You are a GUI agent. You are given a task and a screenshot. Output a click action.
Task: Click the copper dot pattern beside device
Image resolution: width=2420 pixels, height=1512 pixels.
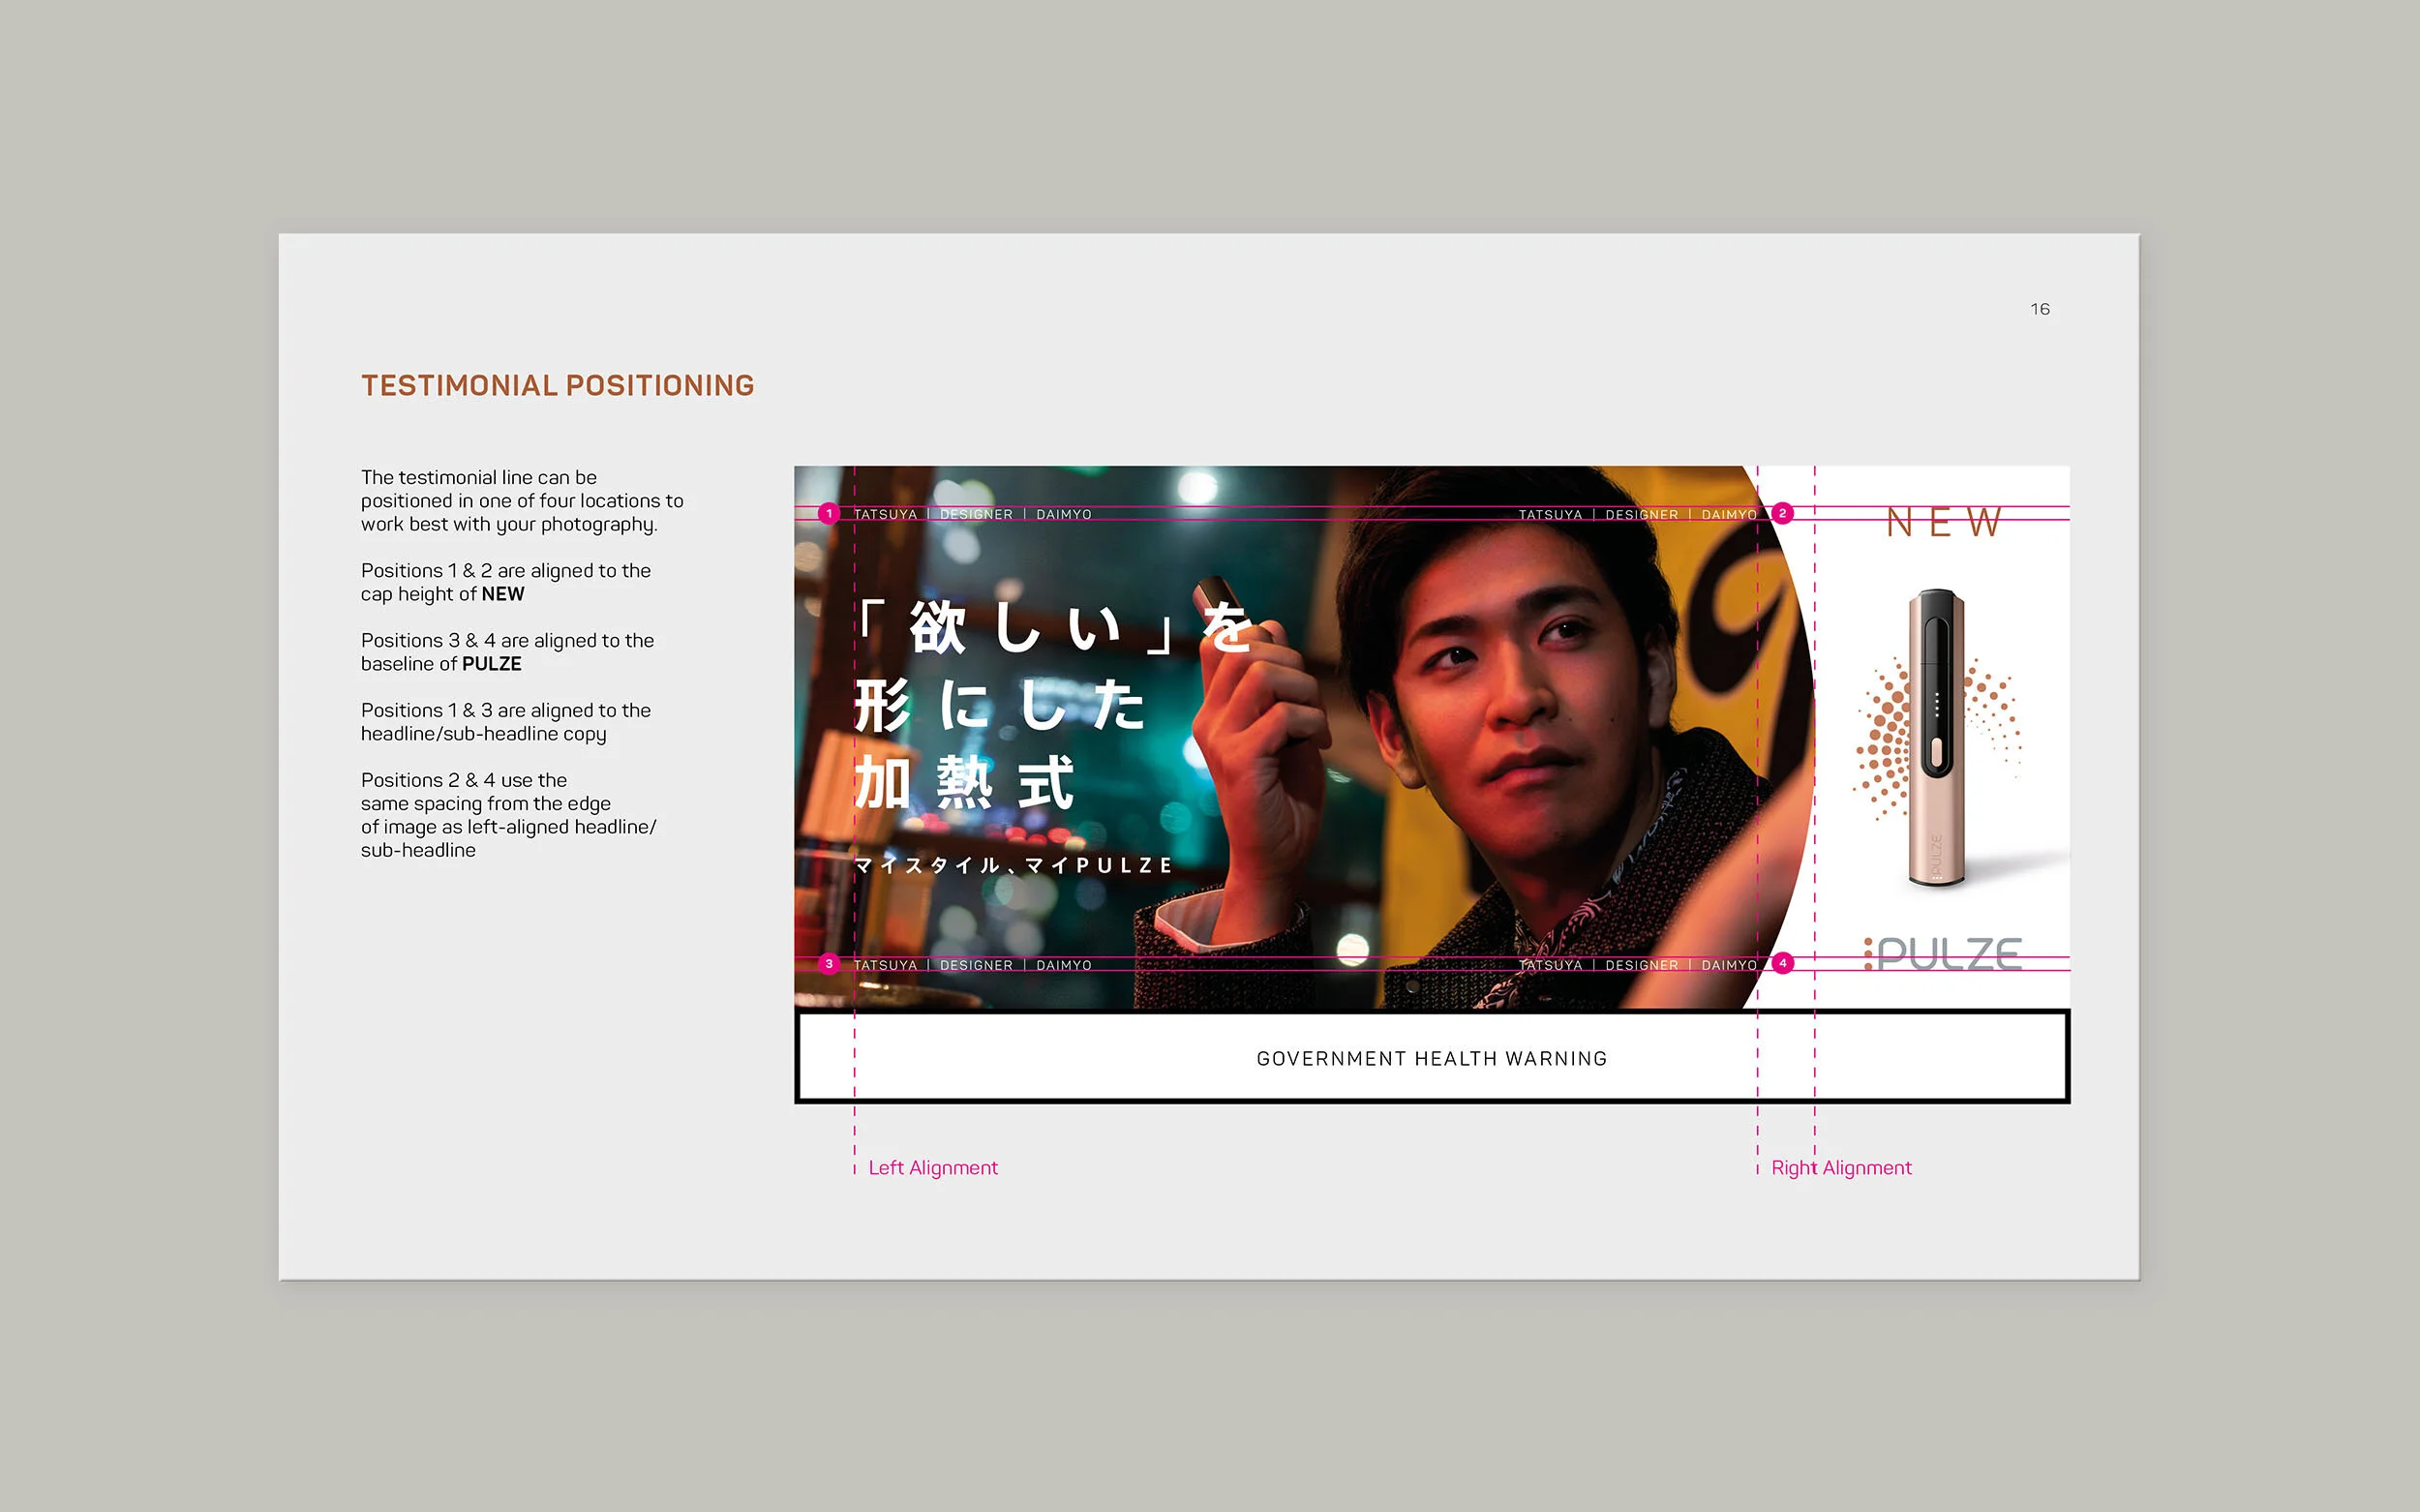click(x=1885, y=738)
